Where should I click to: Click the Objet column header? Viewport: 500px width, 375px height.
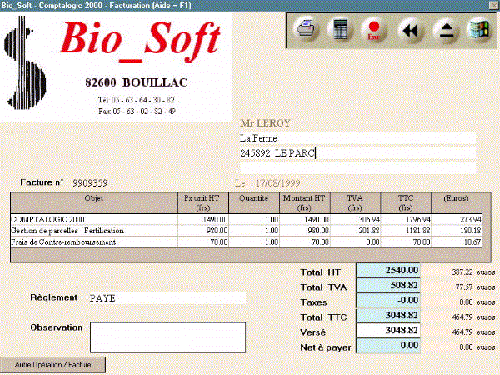94,203
